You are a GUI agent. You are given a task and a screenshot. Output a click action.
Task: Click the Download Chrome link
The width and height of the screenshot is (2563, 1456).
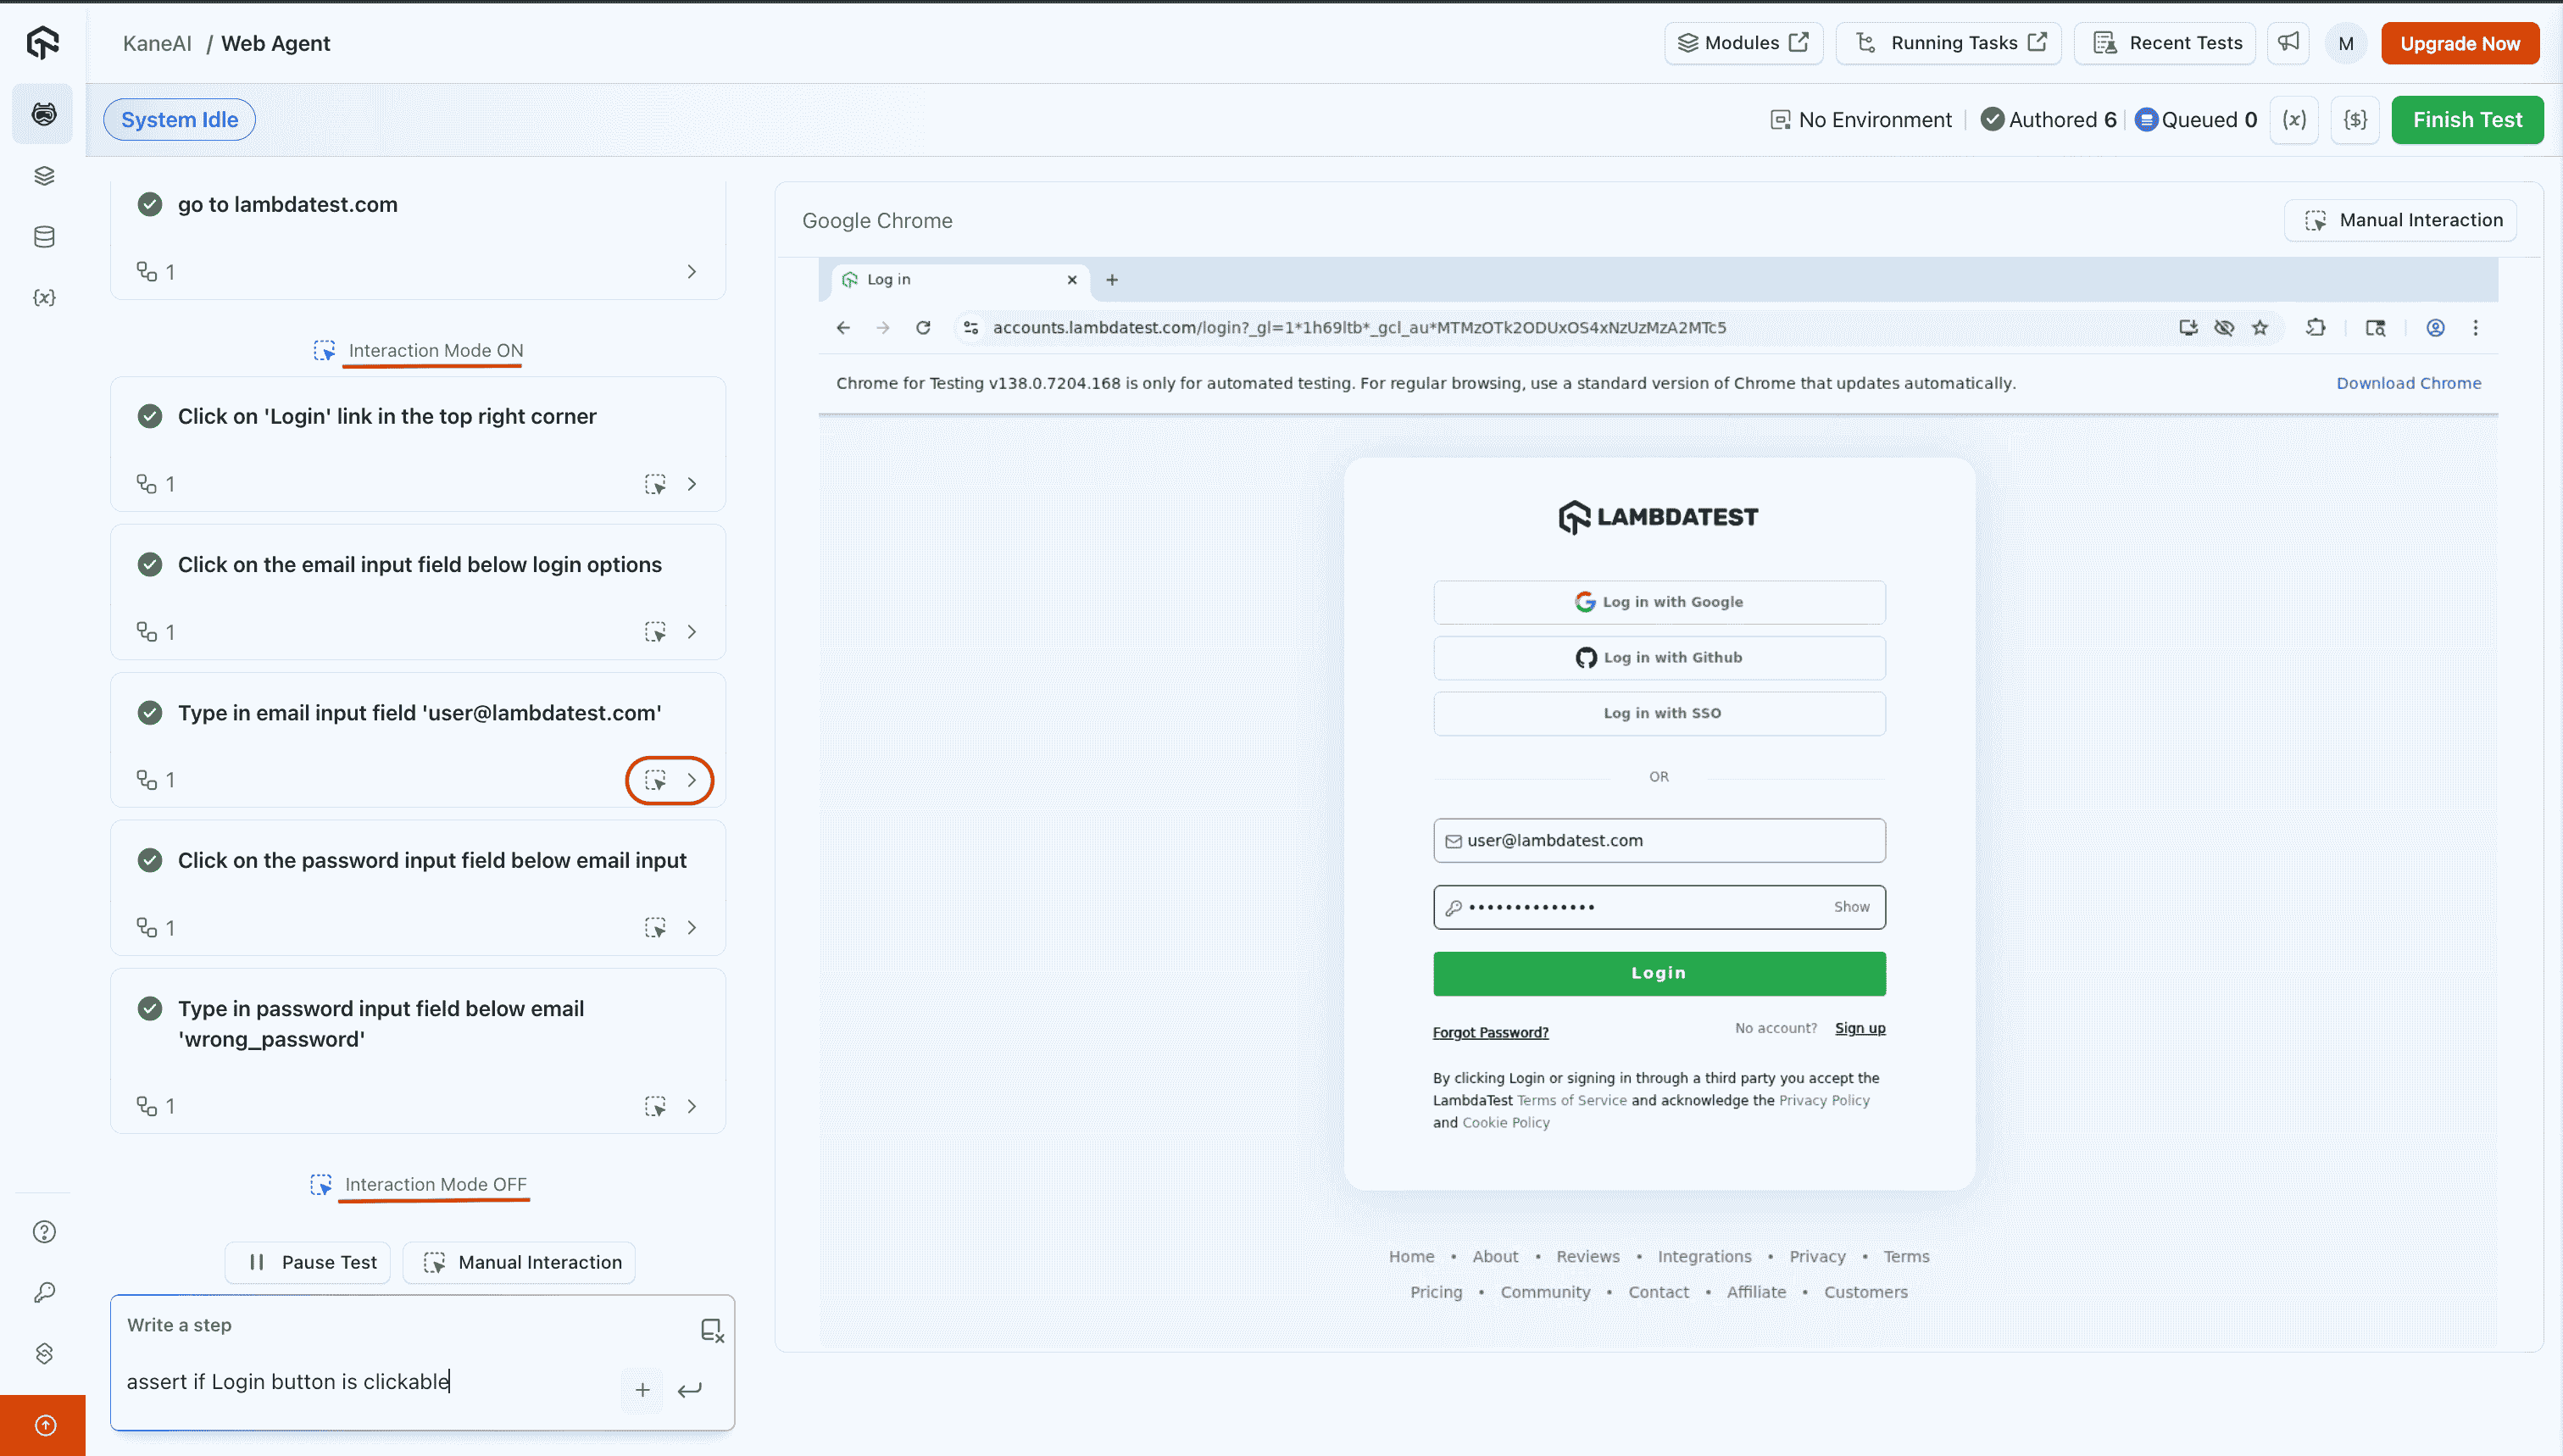click(x=2408, y=383)
